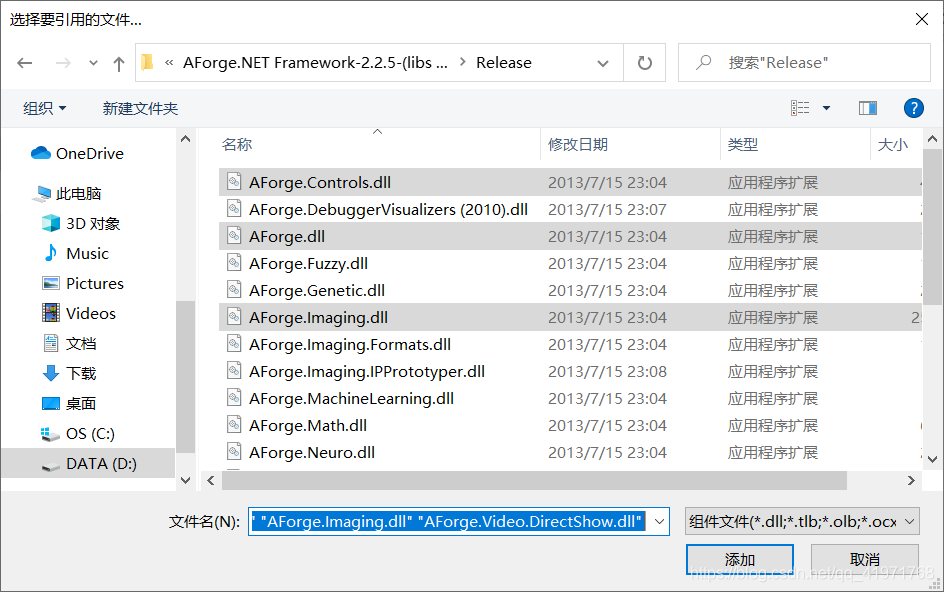
Task: Click the Release breadcrumb segment
Action: coord(504,63)
